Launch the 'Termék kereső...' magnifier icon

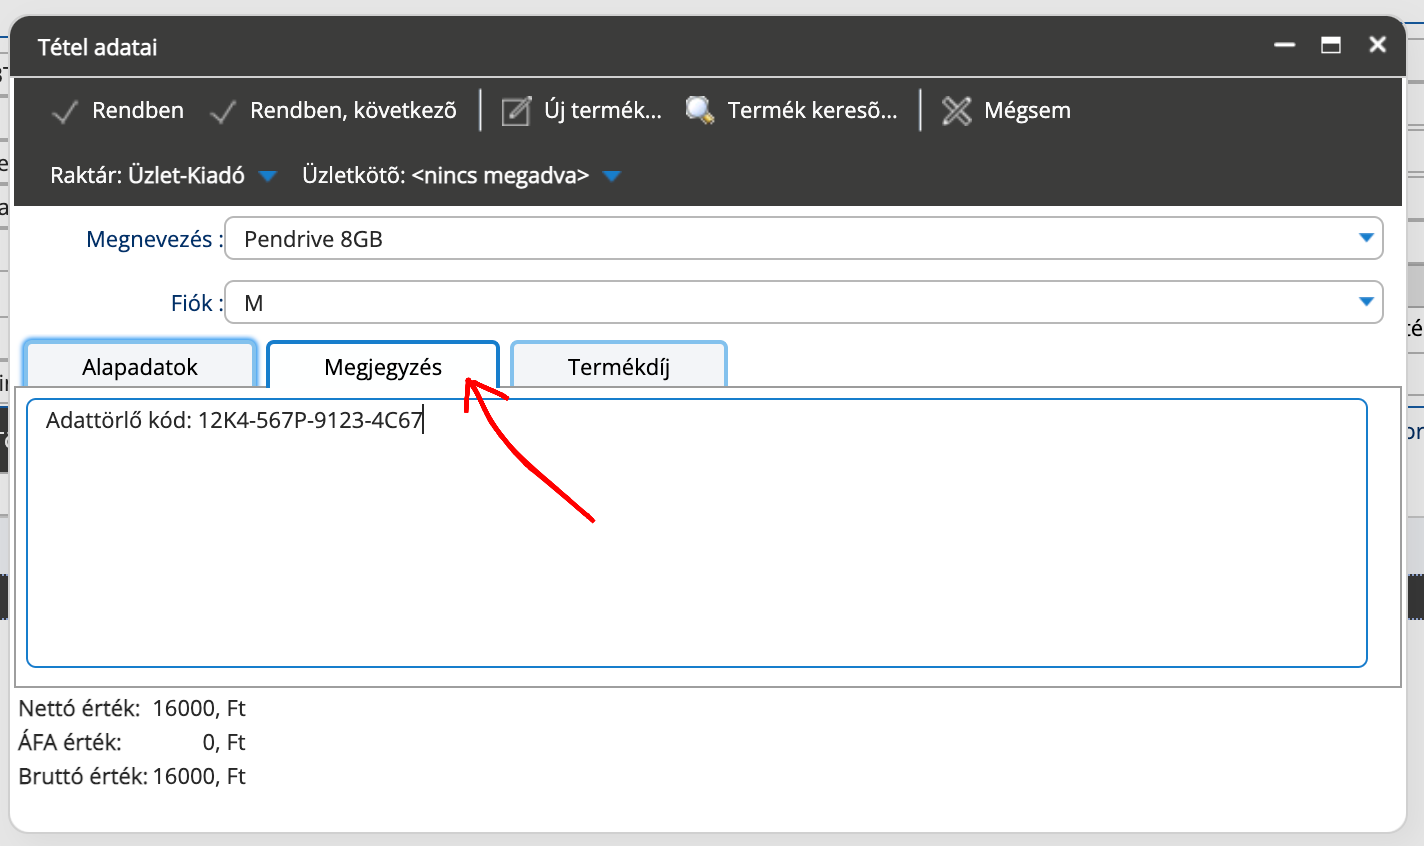pyautogui.click(x=700, y=111)
